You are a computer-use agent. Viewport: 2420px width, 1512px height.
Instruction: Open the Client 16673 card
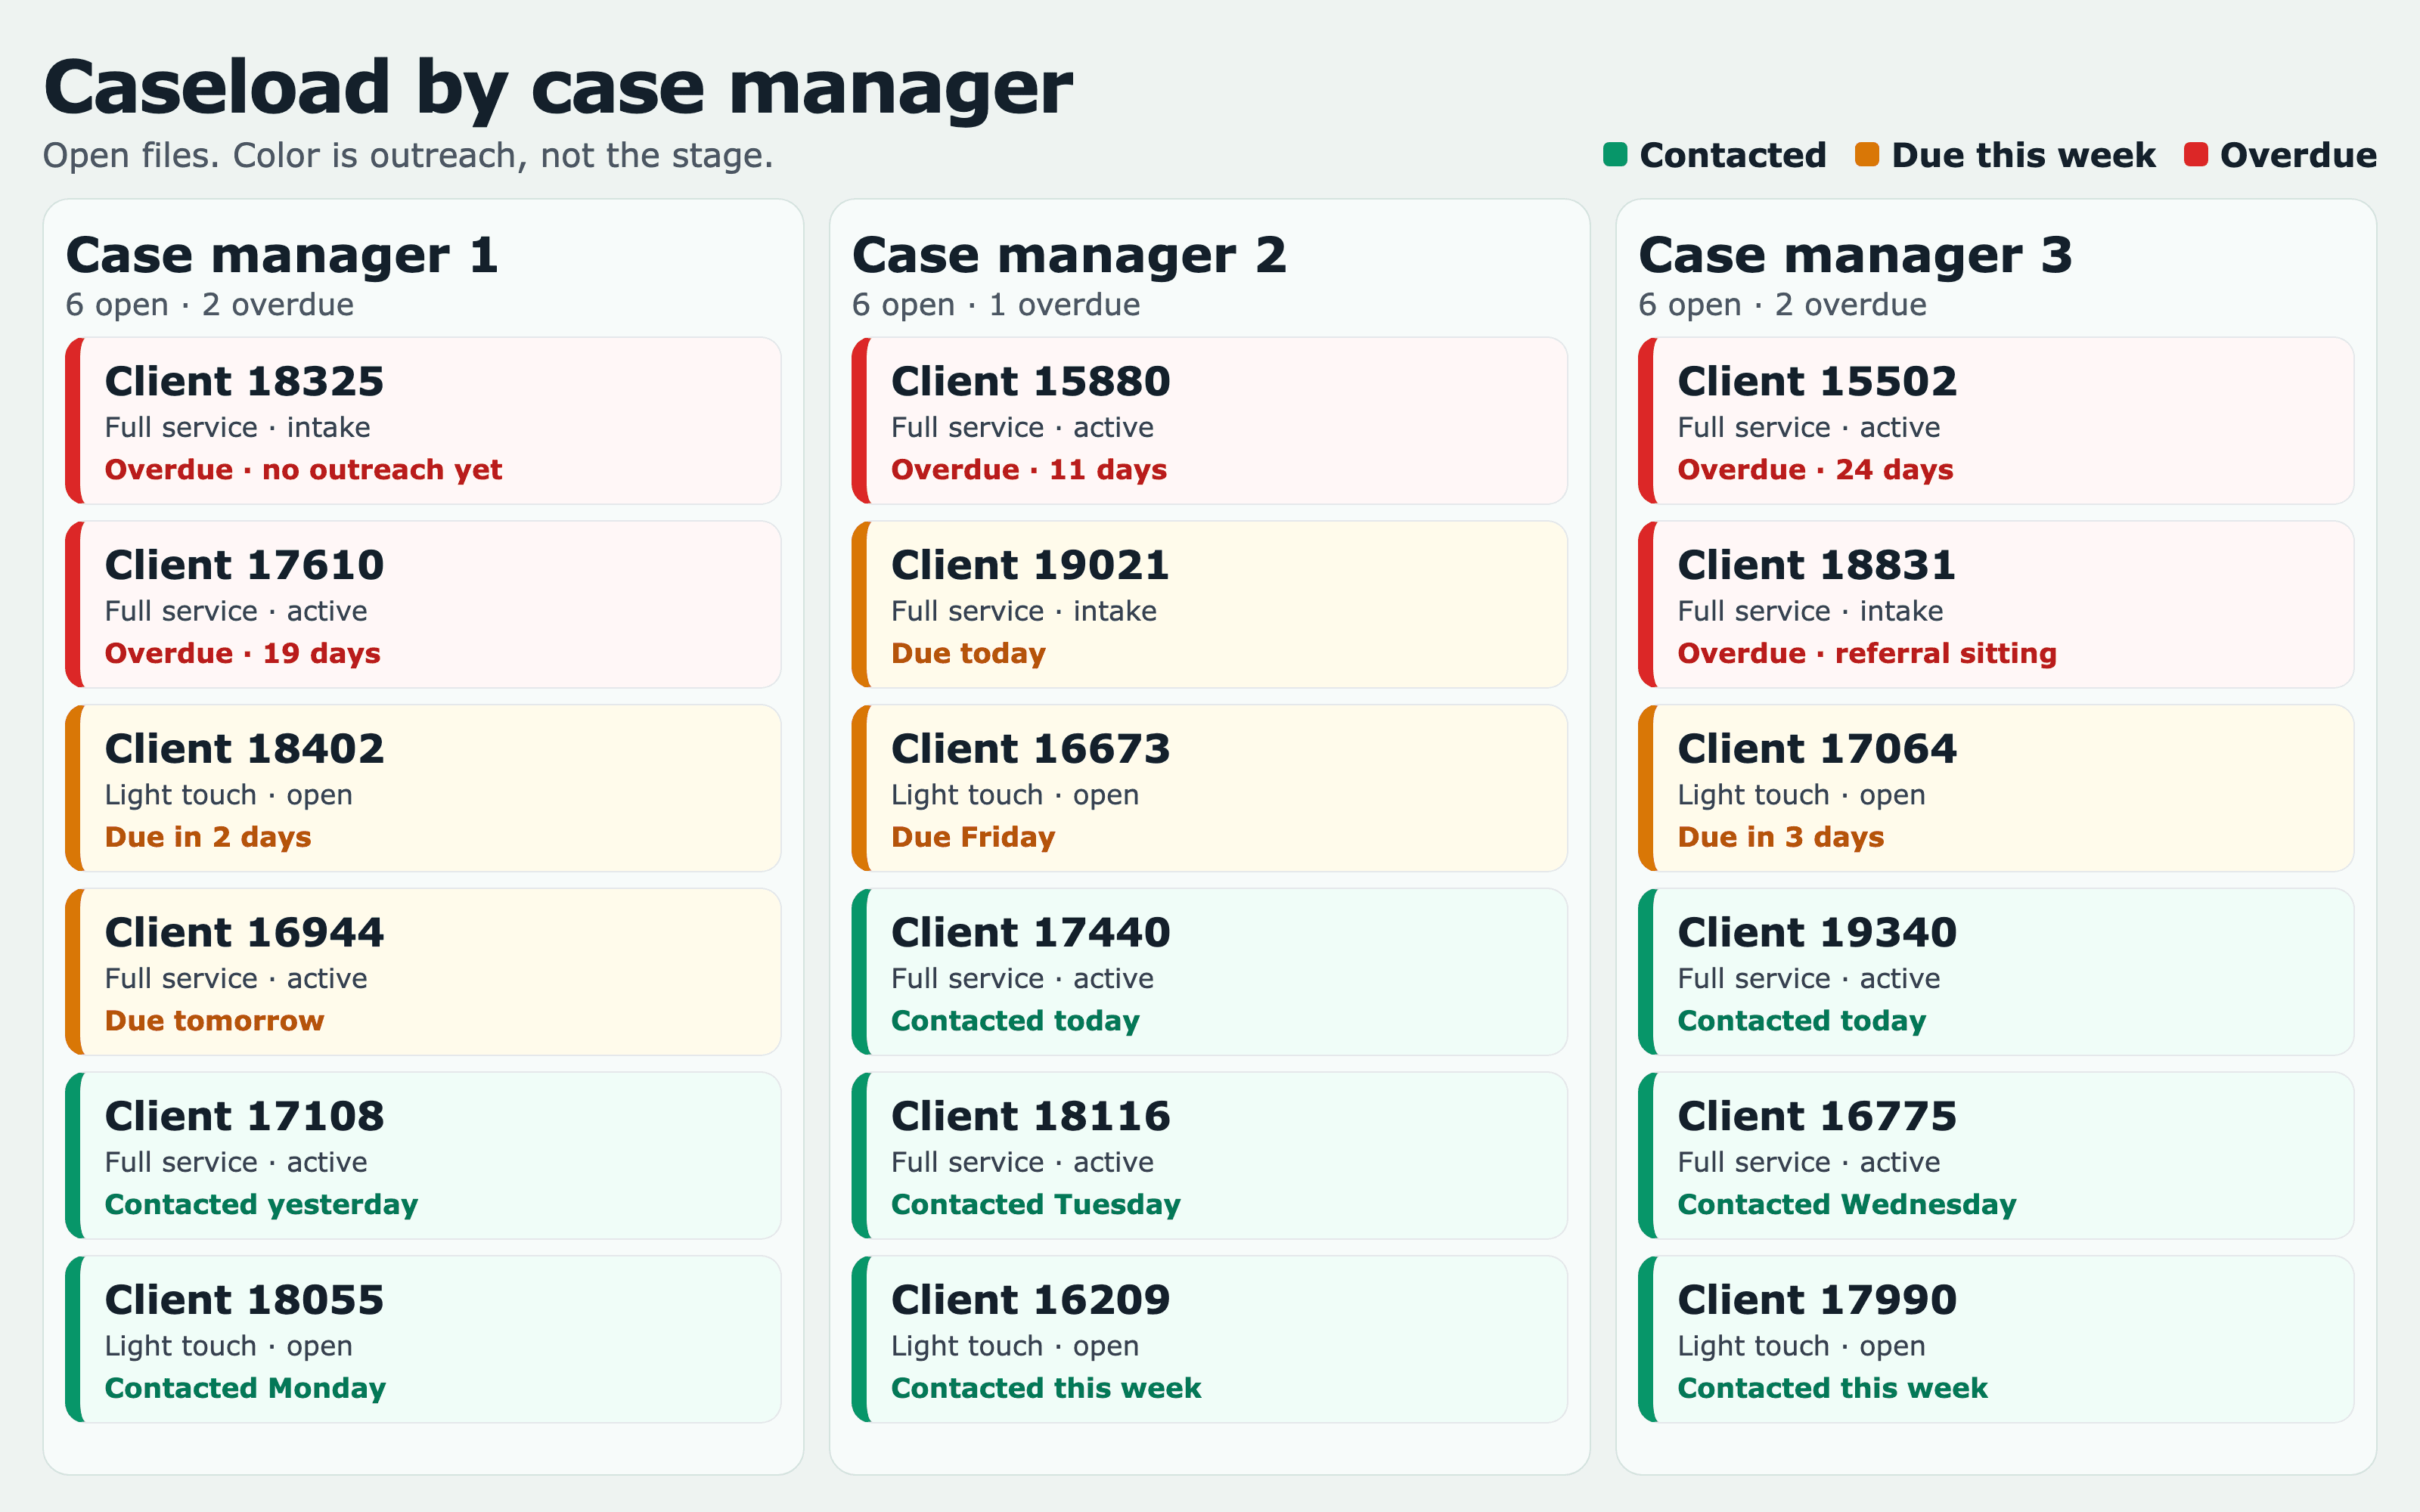pyautogui.click(x=1209, y=788)
